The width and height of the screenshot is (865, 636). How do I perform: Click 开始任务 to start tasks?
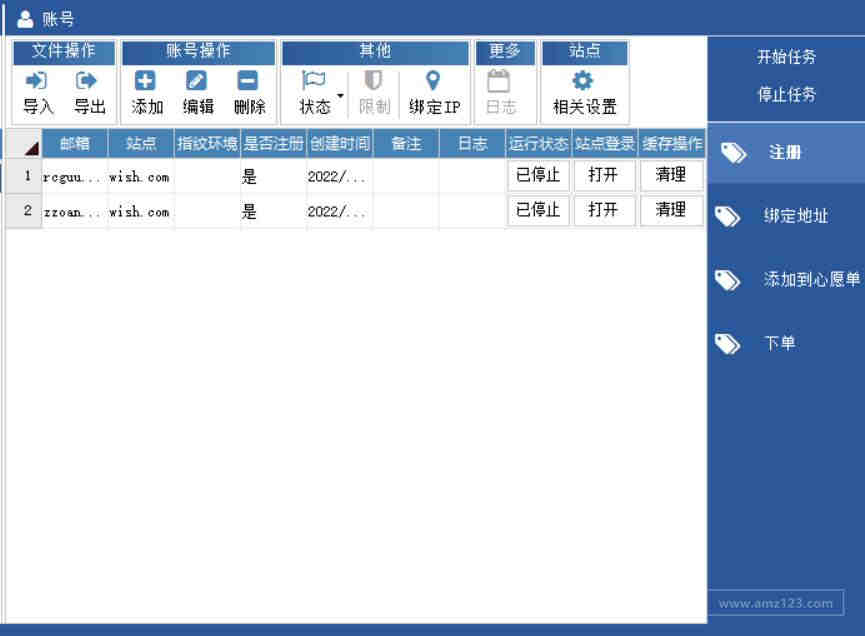[786, 56]
